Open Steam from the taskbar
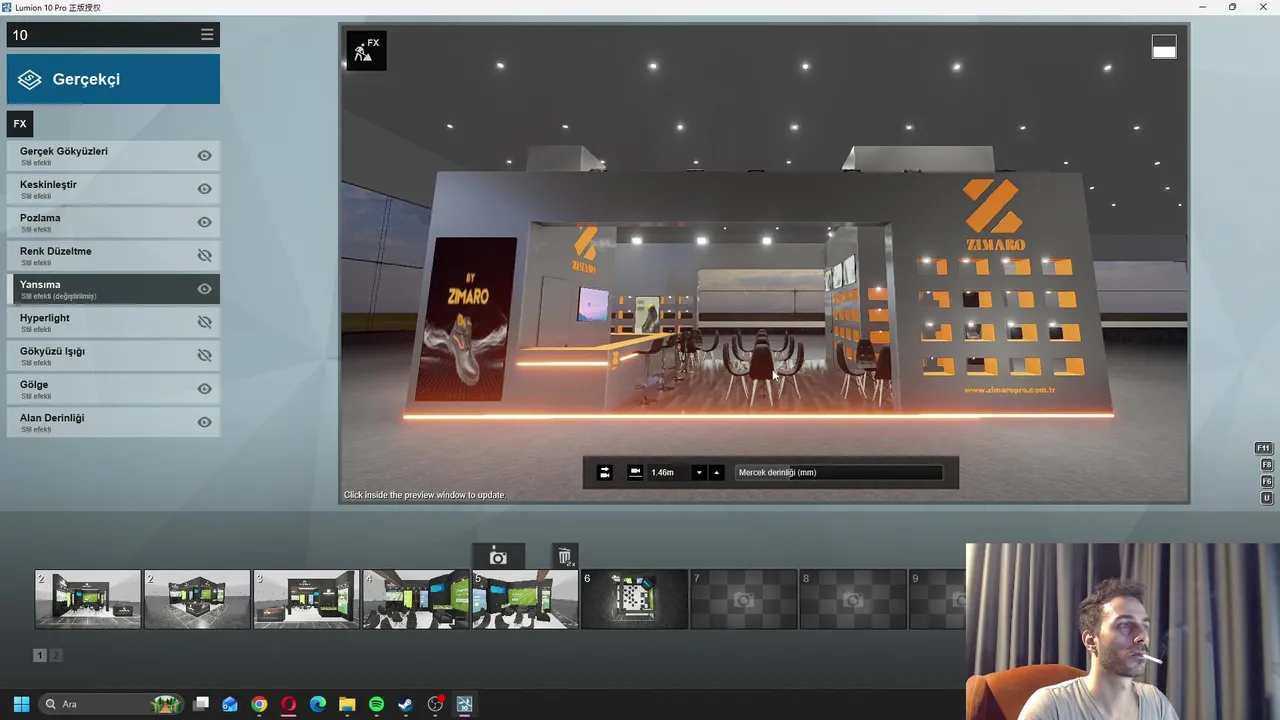This screenshot has height=720, width=1280. coord(405,704)
